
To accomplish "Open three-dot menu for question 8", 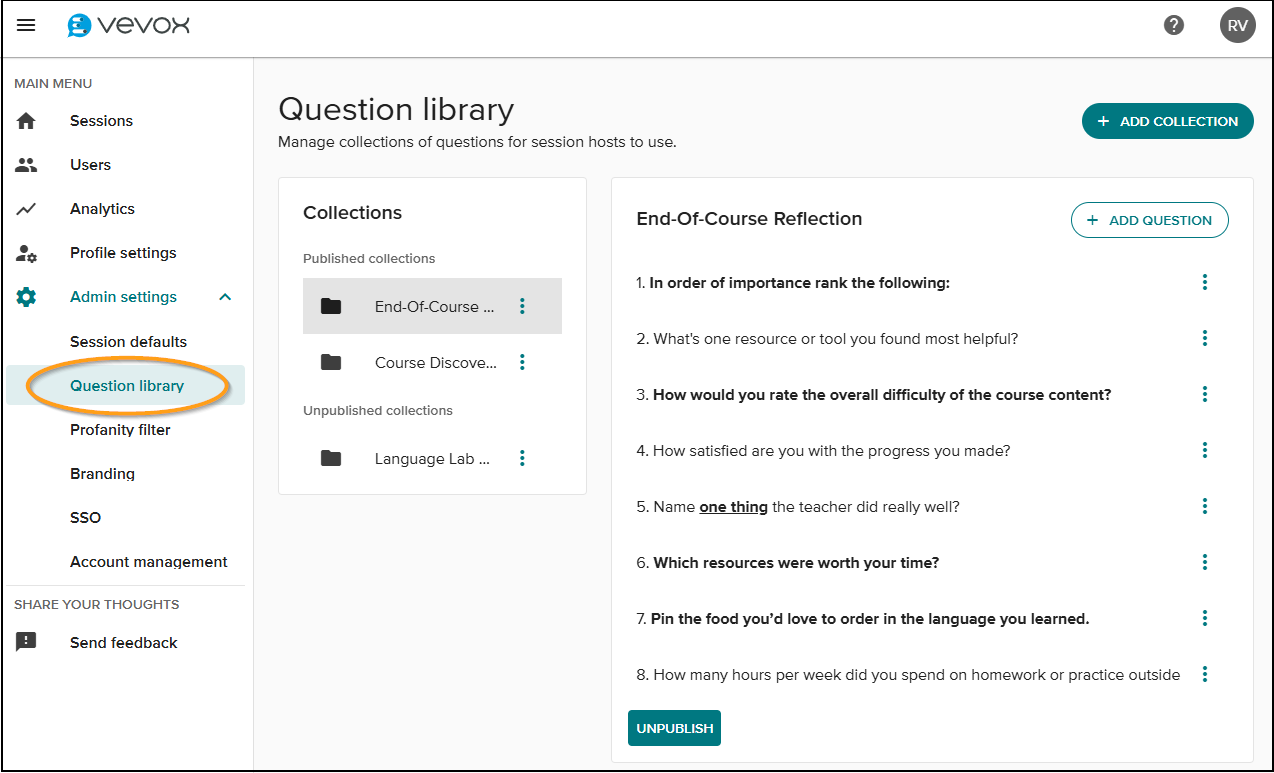I will (1205, 674).
